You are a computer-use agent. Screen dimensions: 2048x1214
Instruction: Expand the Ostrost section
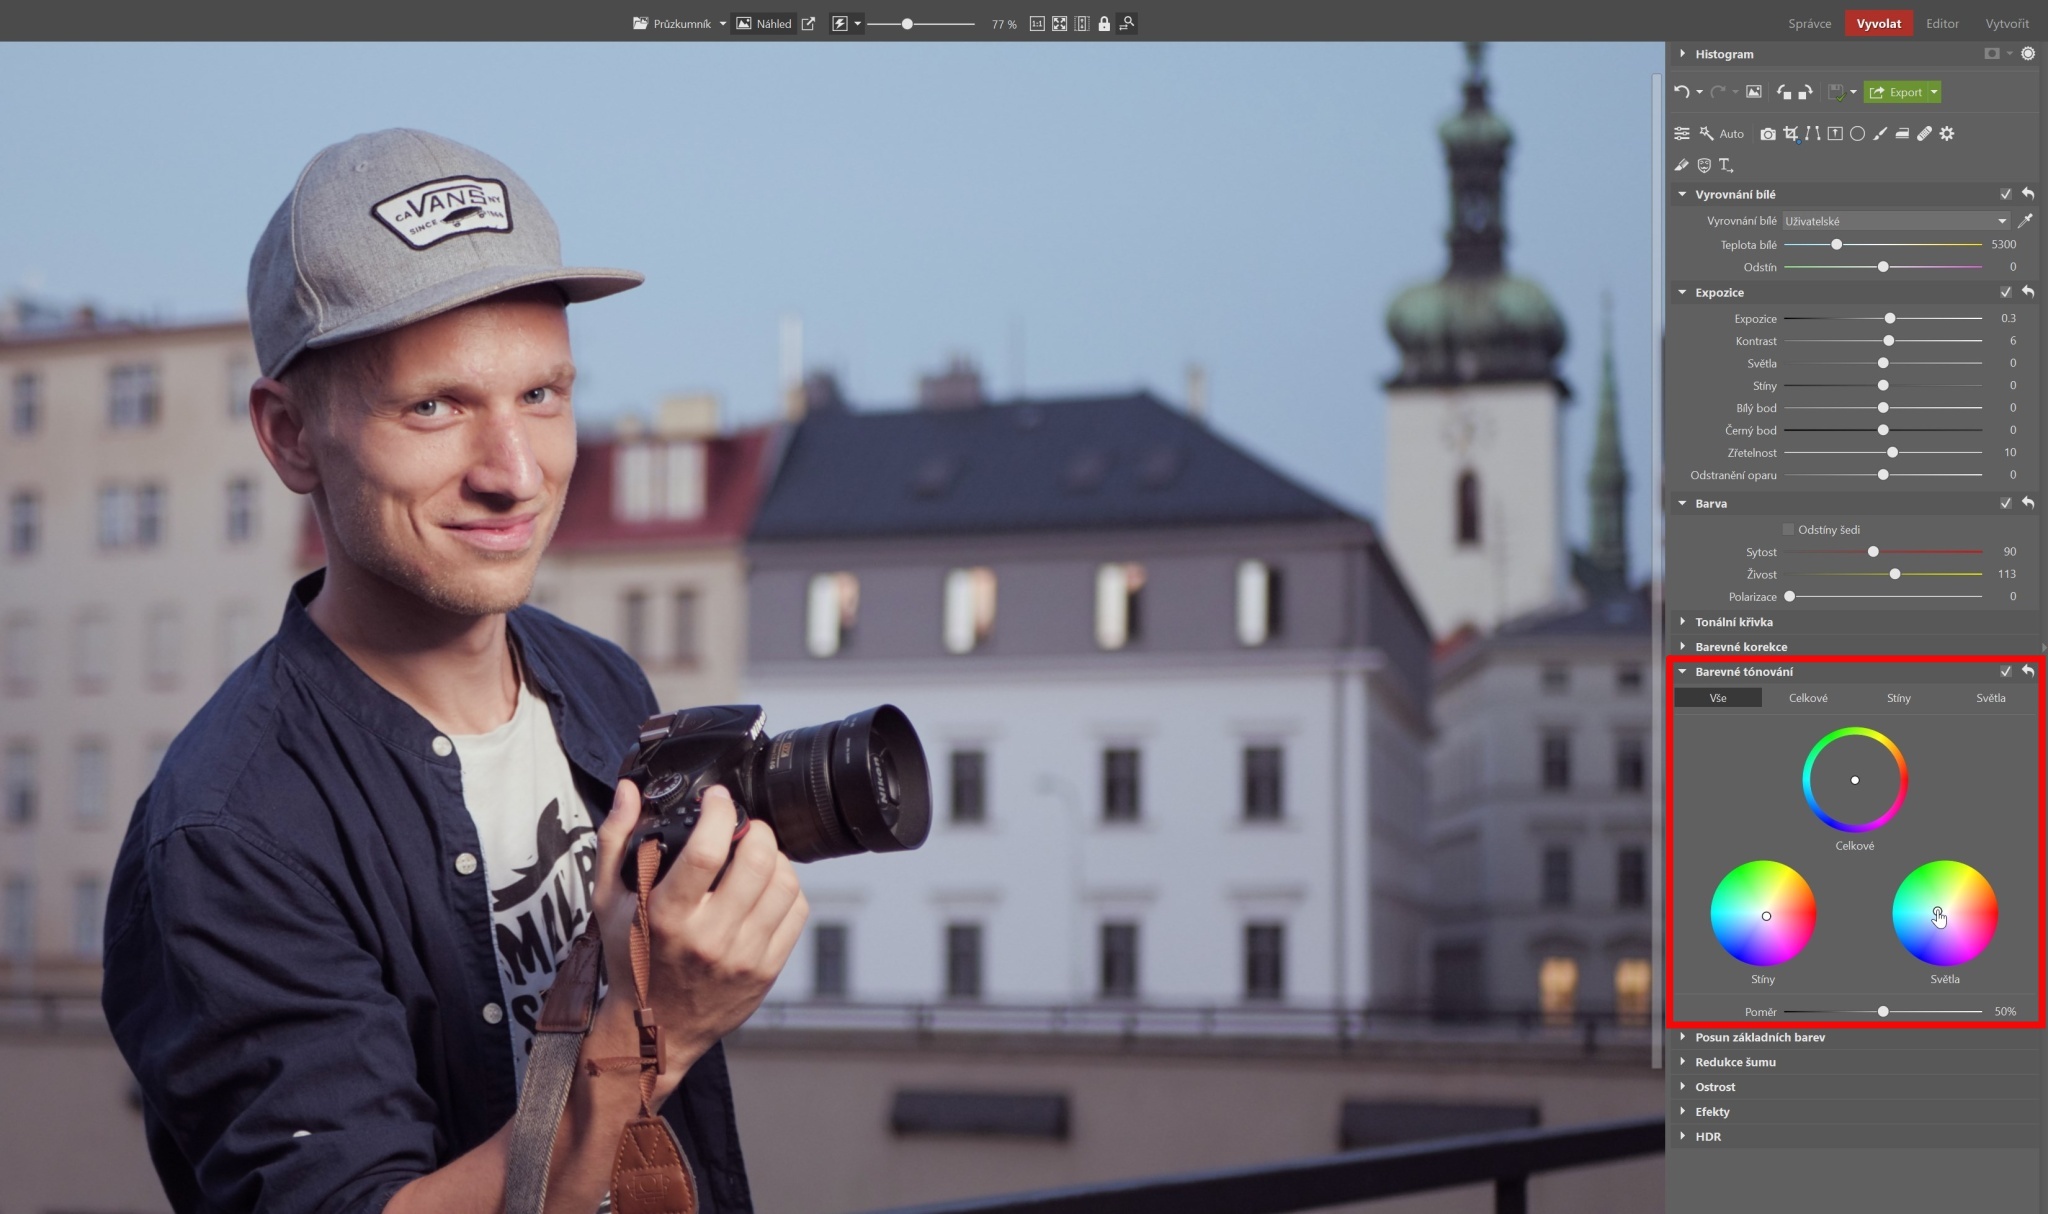coord(1683,1086)
